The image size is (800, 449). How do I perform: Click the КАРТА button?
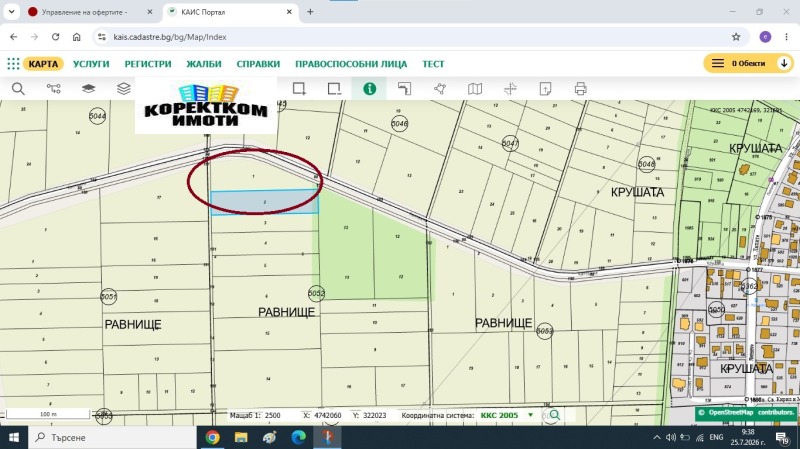(43, 64)
